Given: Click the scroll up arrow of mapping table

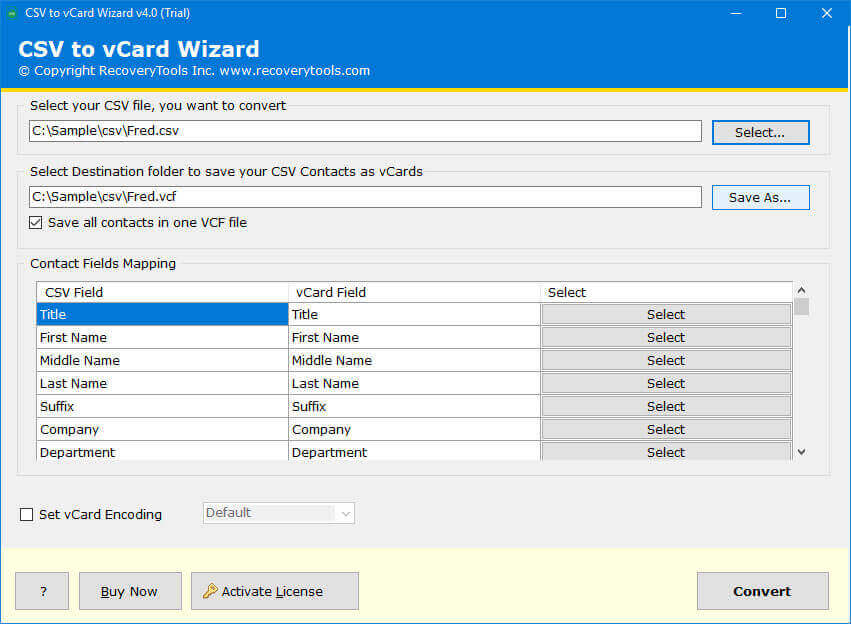Looking at the screenshot, I should coord(802,290).
